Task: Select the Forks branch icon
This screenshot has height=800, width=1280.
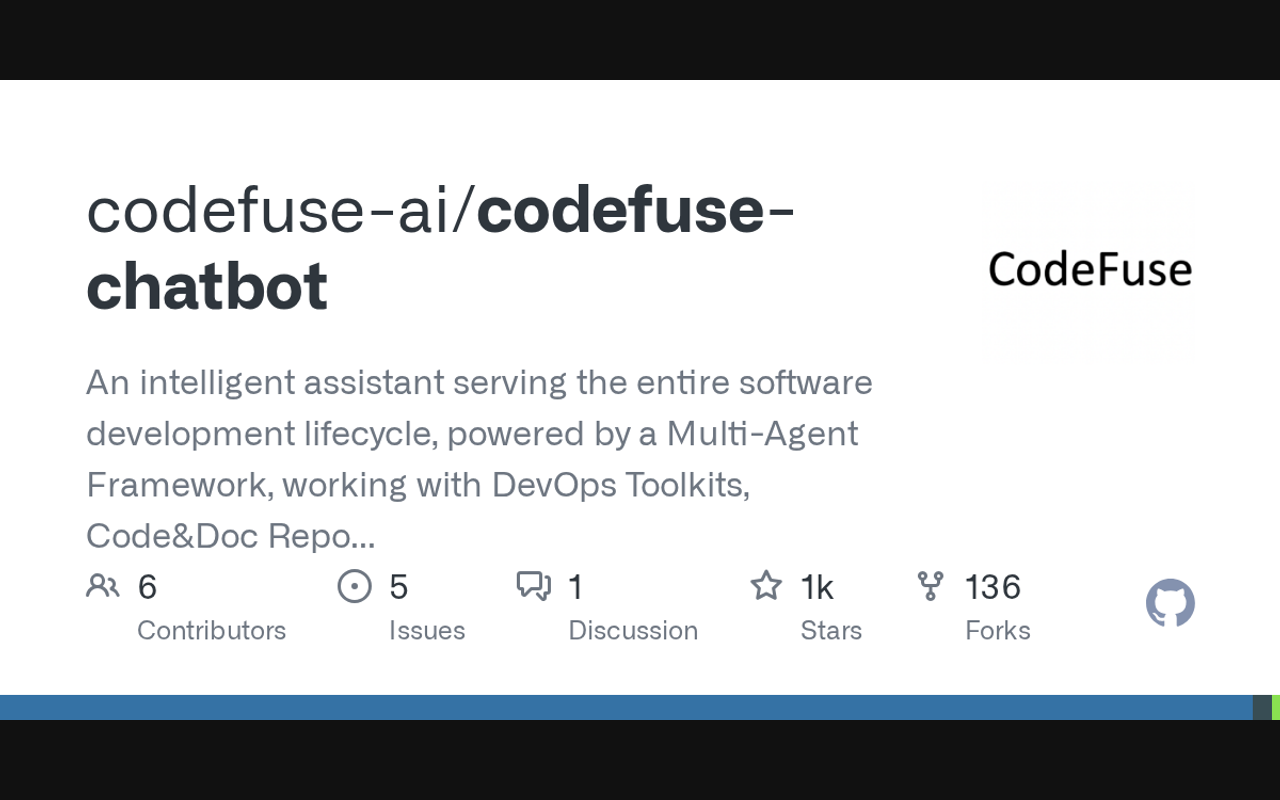Action: pos(930,586)
